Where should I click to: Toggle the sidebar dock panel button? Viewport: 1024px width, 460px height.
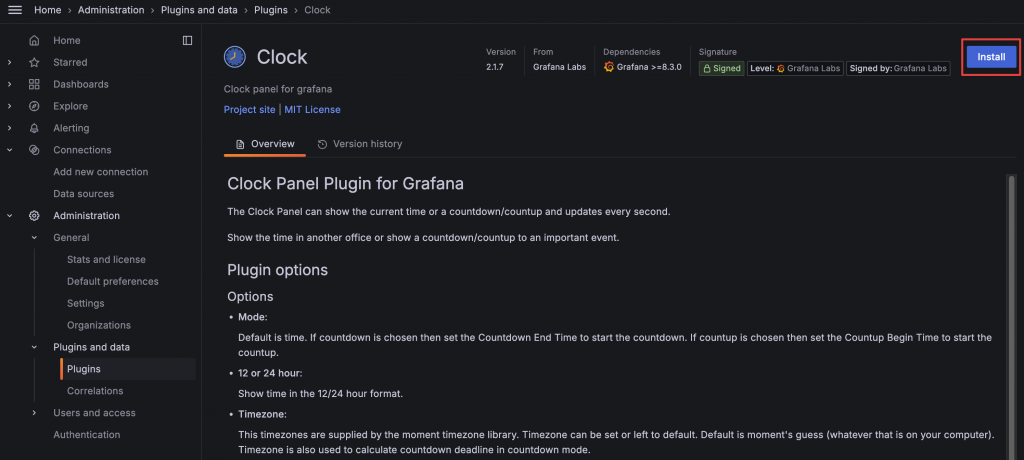(187, 41)
